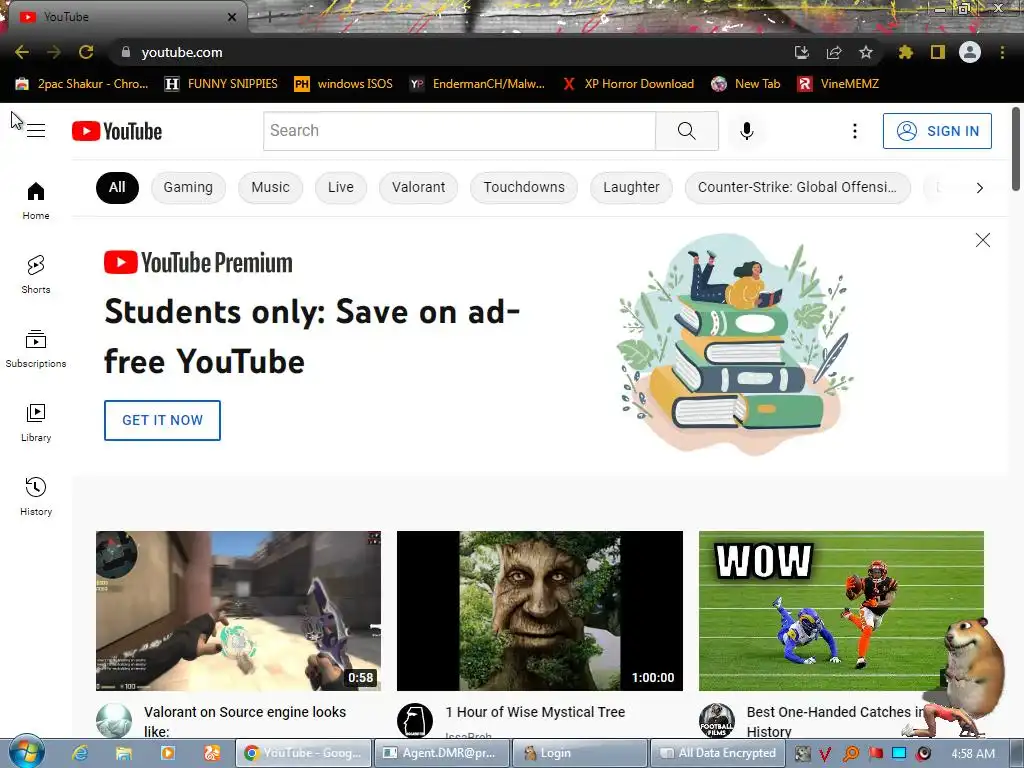Select the Live filter chip
Image resolution: width=1024 pixels, height=768 pixels.
pos(340,187)
